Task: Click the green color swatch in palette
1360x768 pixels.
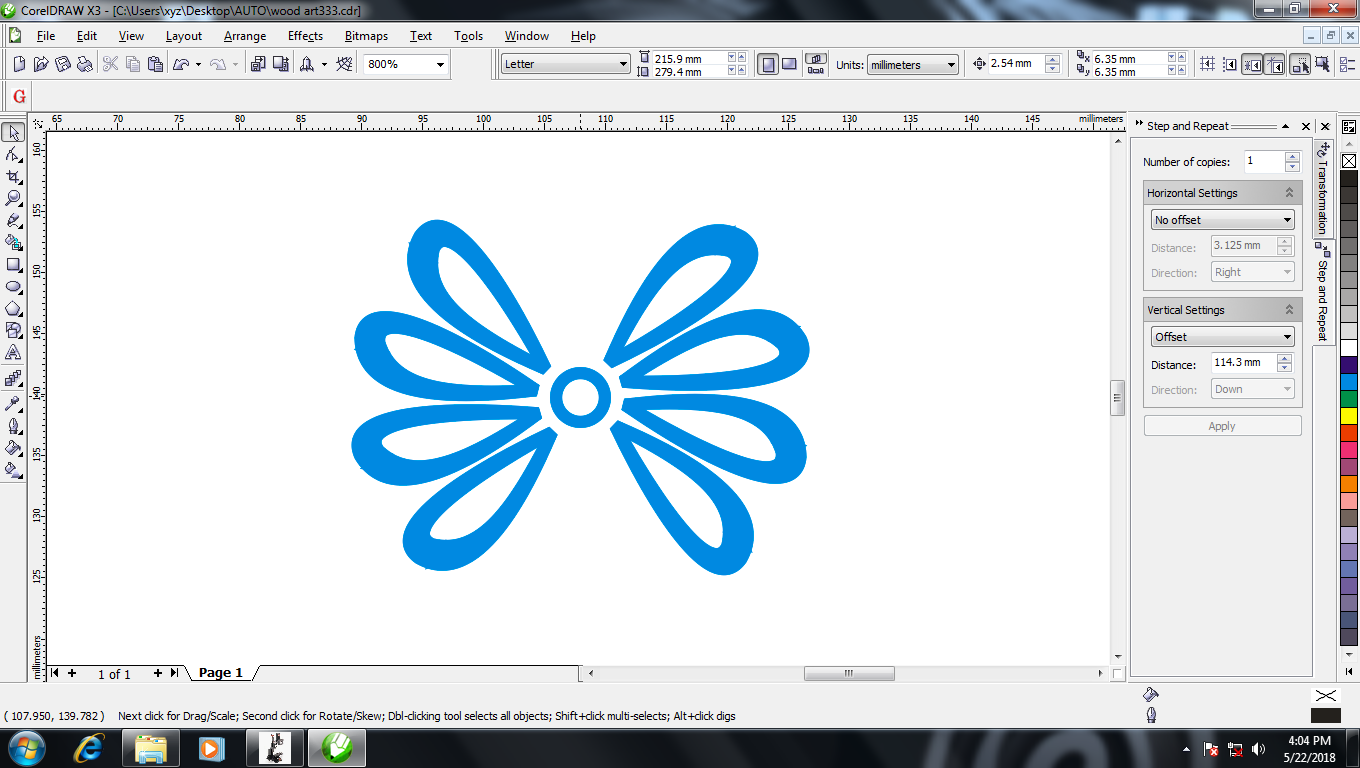Action: tap(1348, 399)
